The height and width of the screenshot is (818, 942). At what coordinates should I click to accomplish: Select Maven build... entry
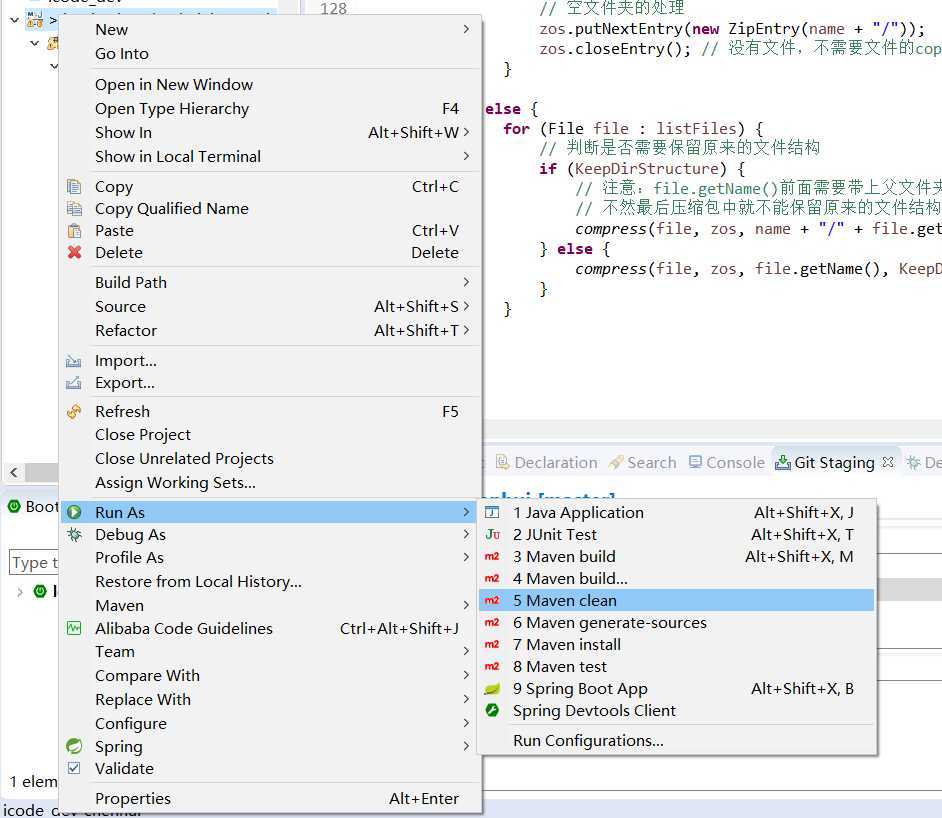pyautogui.click(x=676, y=578)
